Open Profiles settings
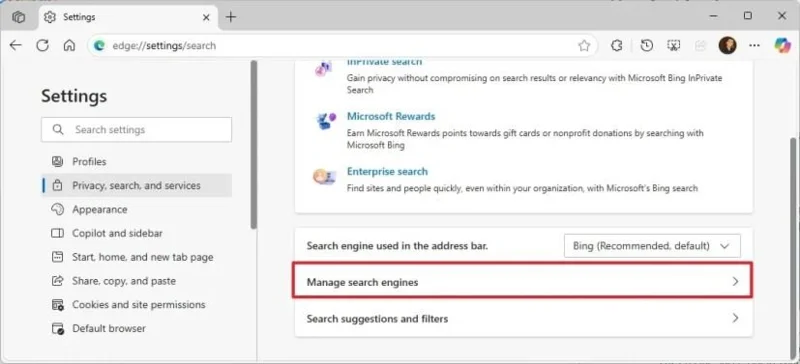This screenshot has width=800, height=364. click(x=137, y=161)
